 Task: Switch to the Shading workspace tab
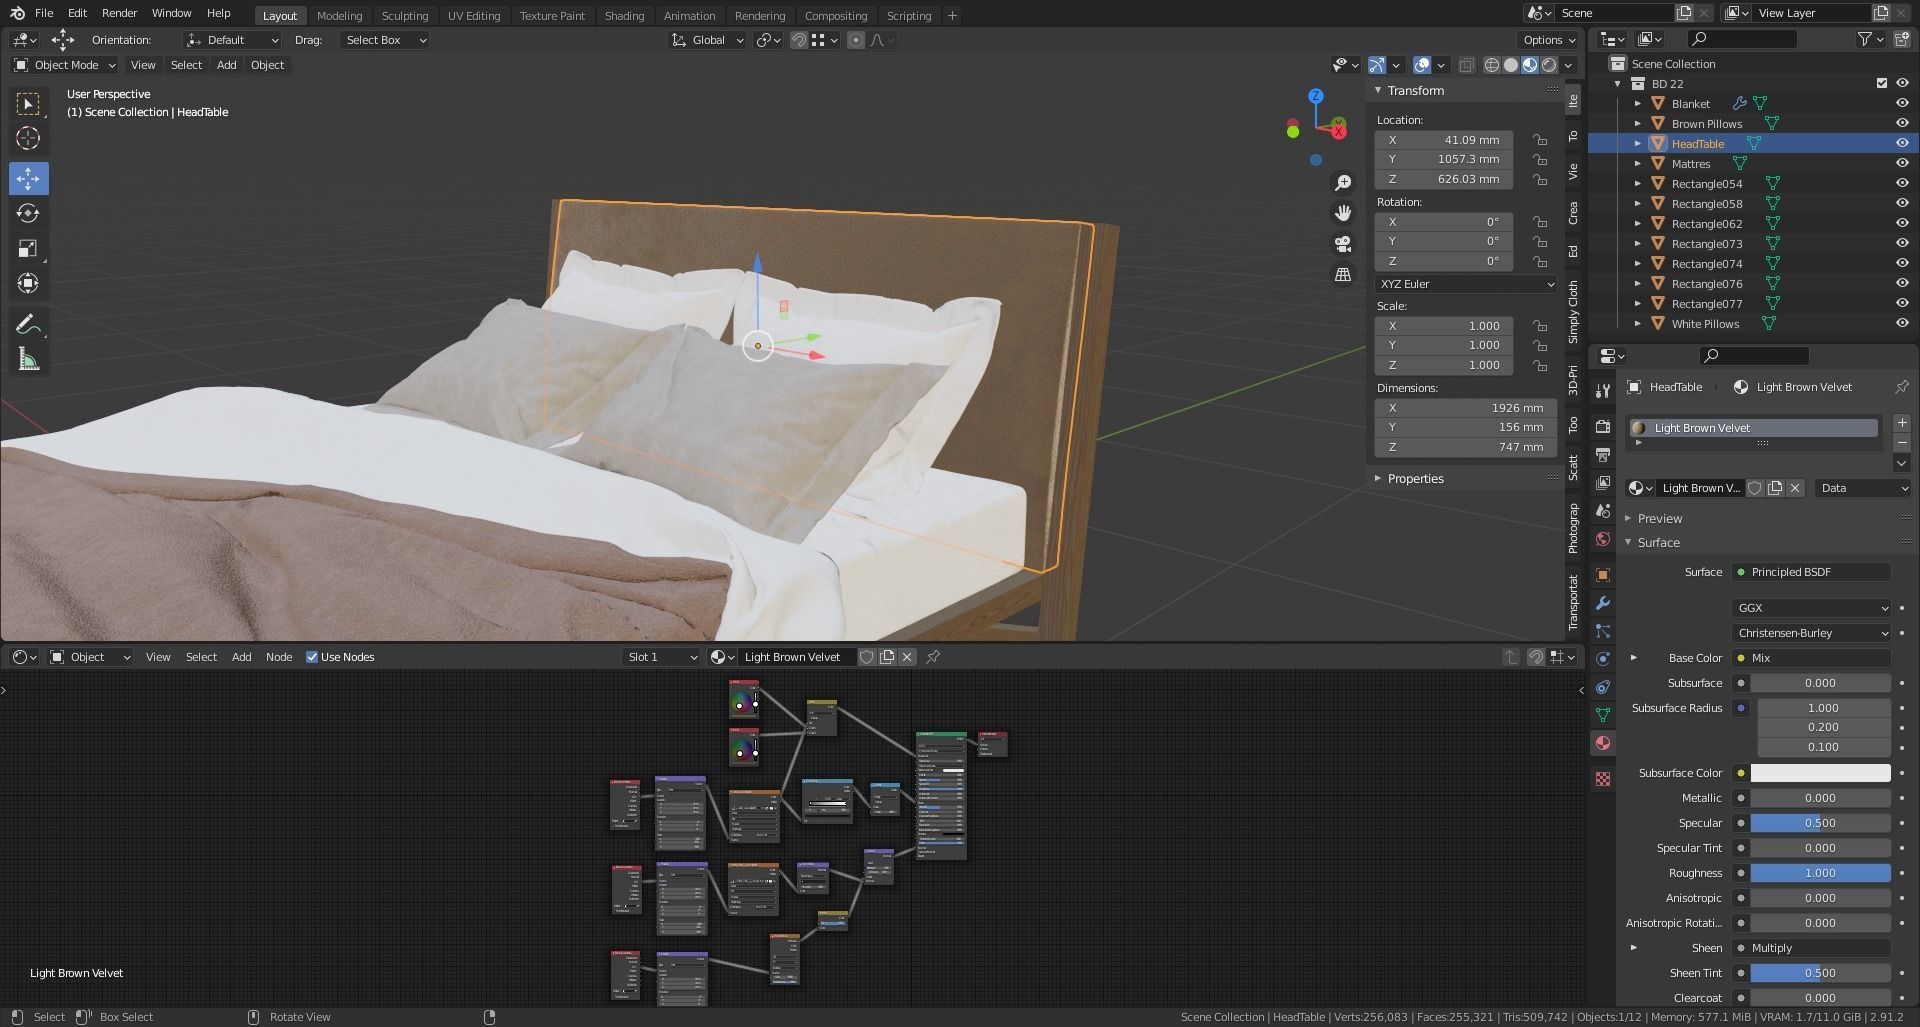pos(624,16)
